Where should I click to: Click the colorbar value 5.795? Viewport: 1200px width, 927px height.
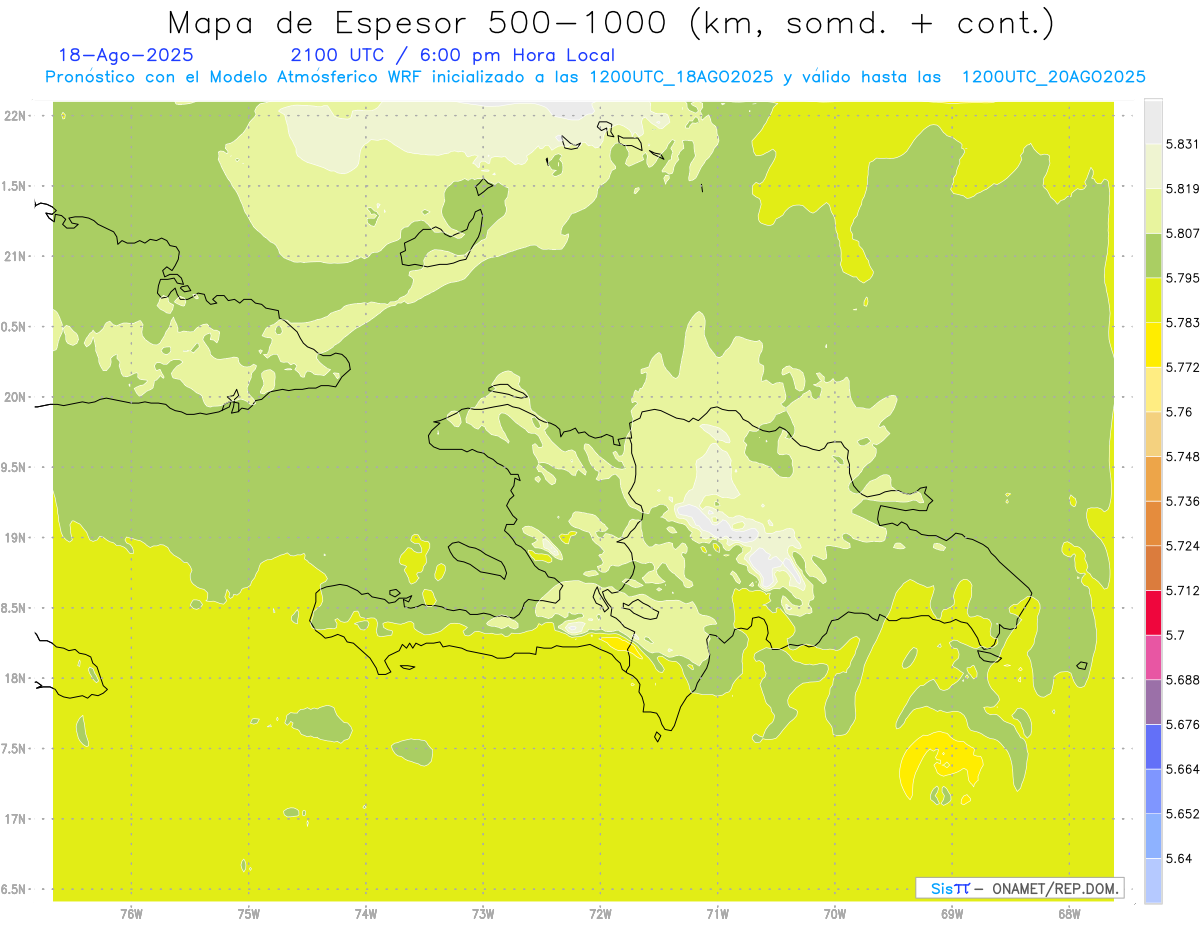tap(1183, 278)
